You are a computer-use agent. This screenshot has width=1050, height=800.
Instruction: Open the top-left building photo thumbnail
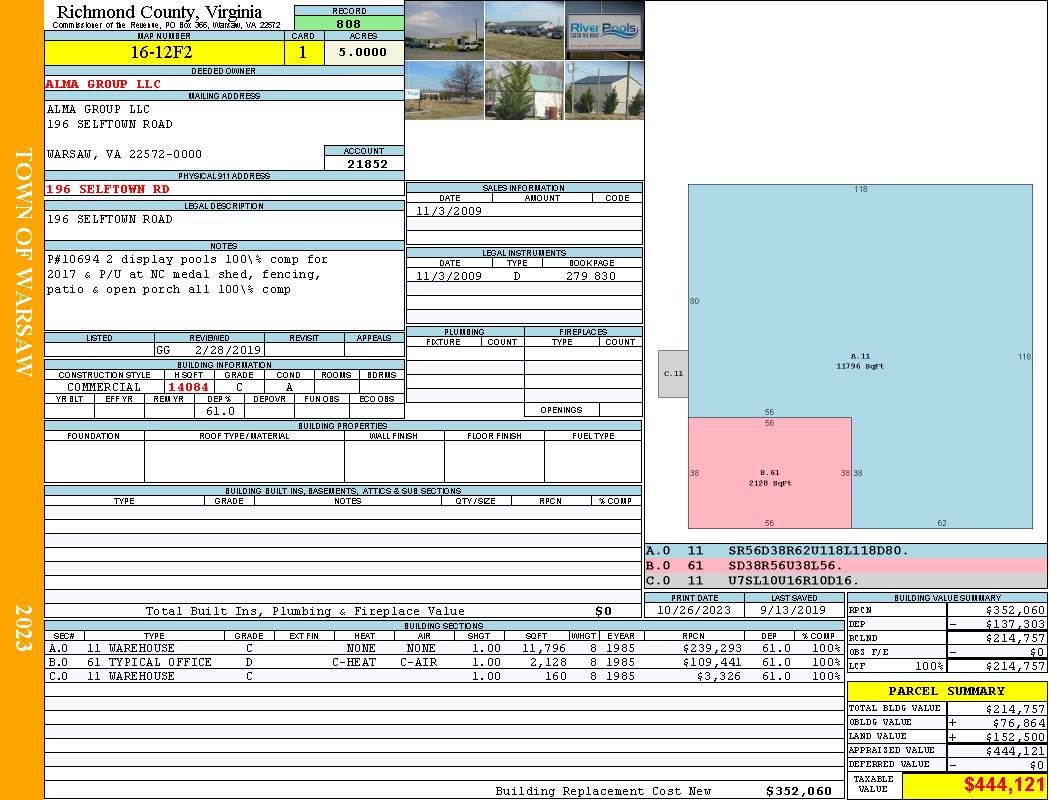click(x=445, y=30)
